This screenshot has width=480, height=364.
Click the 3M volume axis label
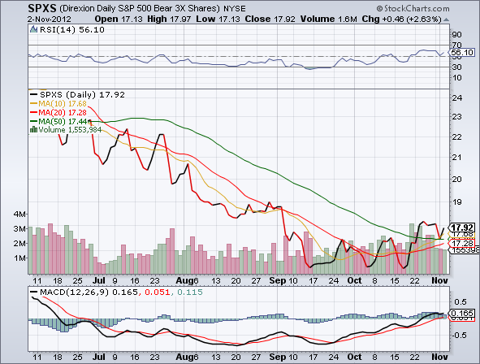[x=20, y=229]
